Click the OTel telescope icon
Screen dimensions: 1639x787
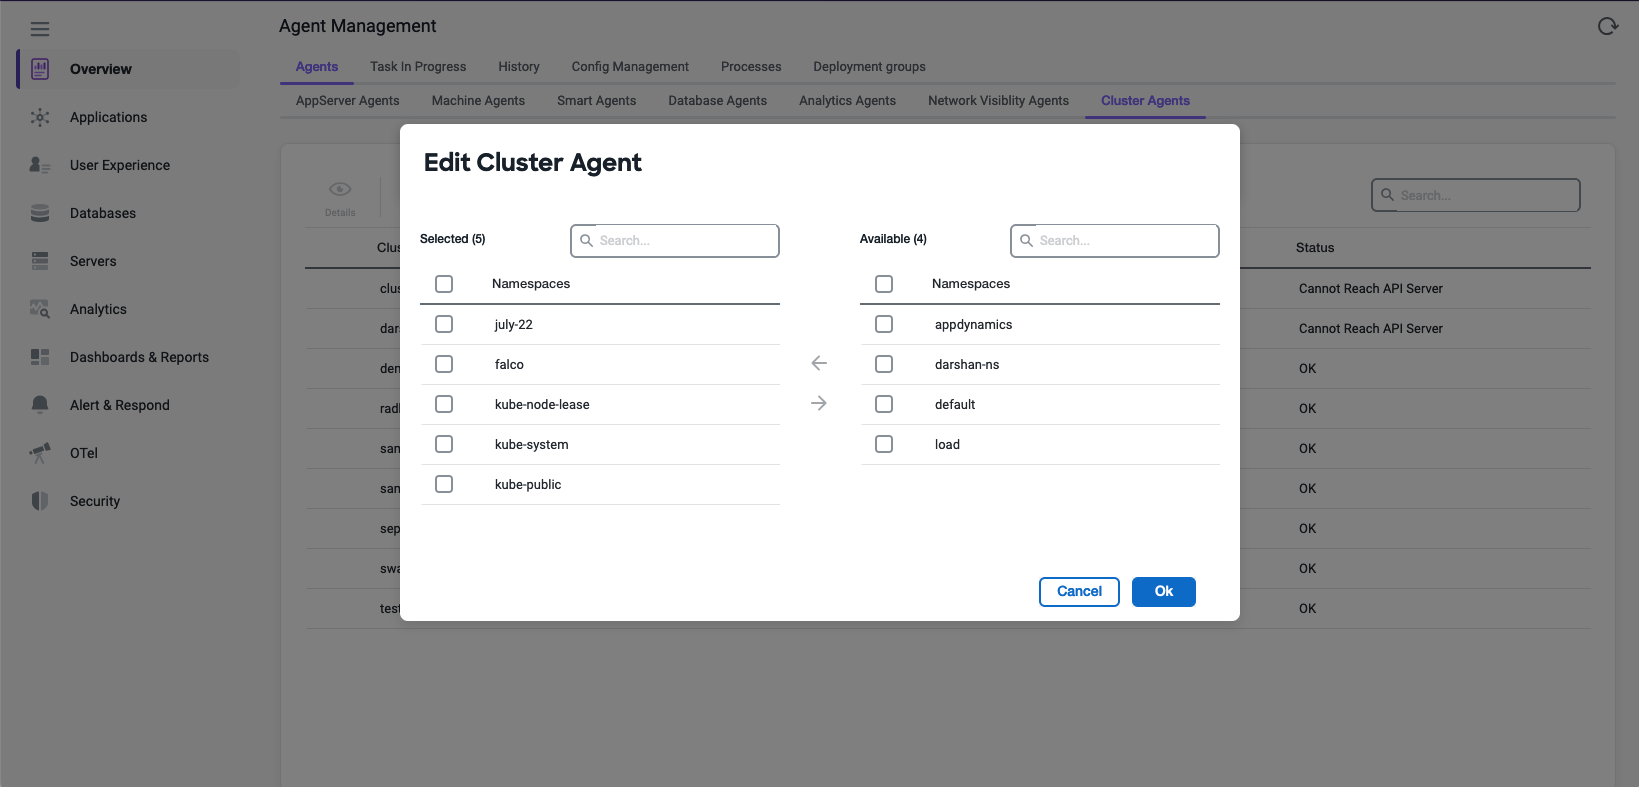tap(40, 453)
